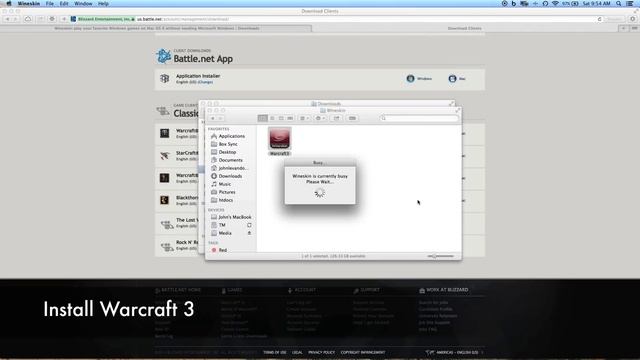
Task: Open the Warcraft3 wrapper icon in Finder
Action: click(x=280, y=139)
